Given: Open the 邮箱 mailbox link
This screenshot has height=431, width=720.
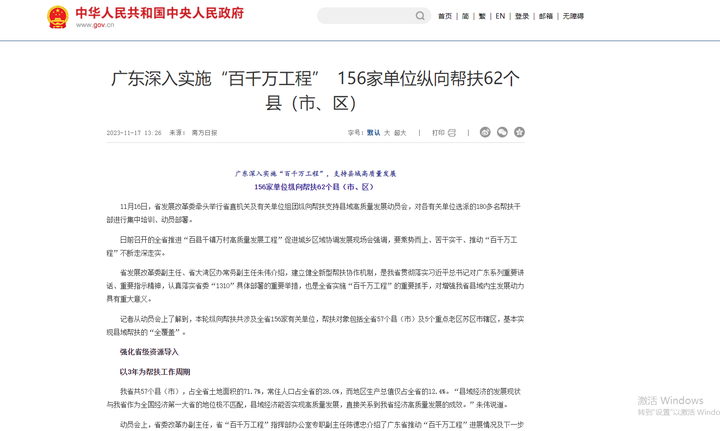Looking at the screenshot, I should point(546,16).
